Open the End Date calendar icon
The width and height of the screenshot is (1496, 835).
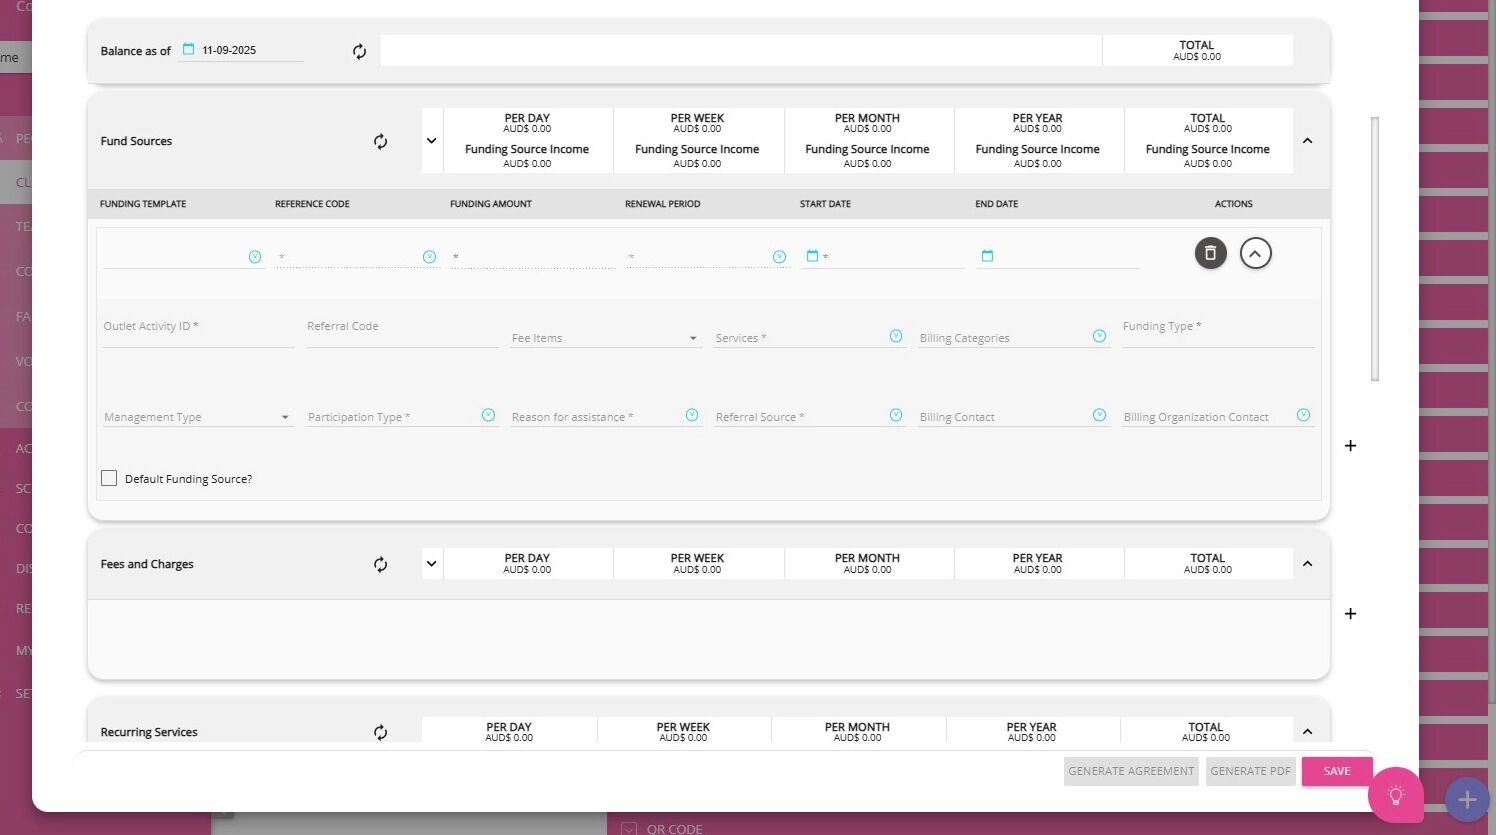987,256
